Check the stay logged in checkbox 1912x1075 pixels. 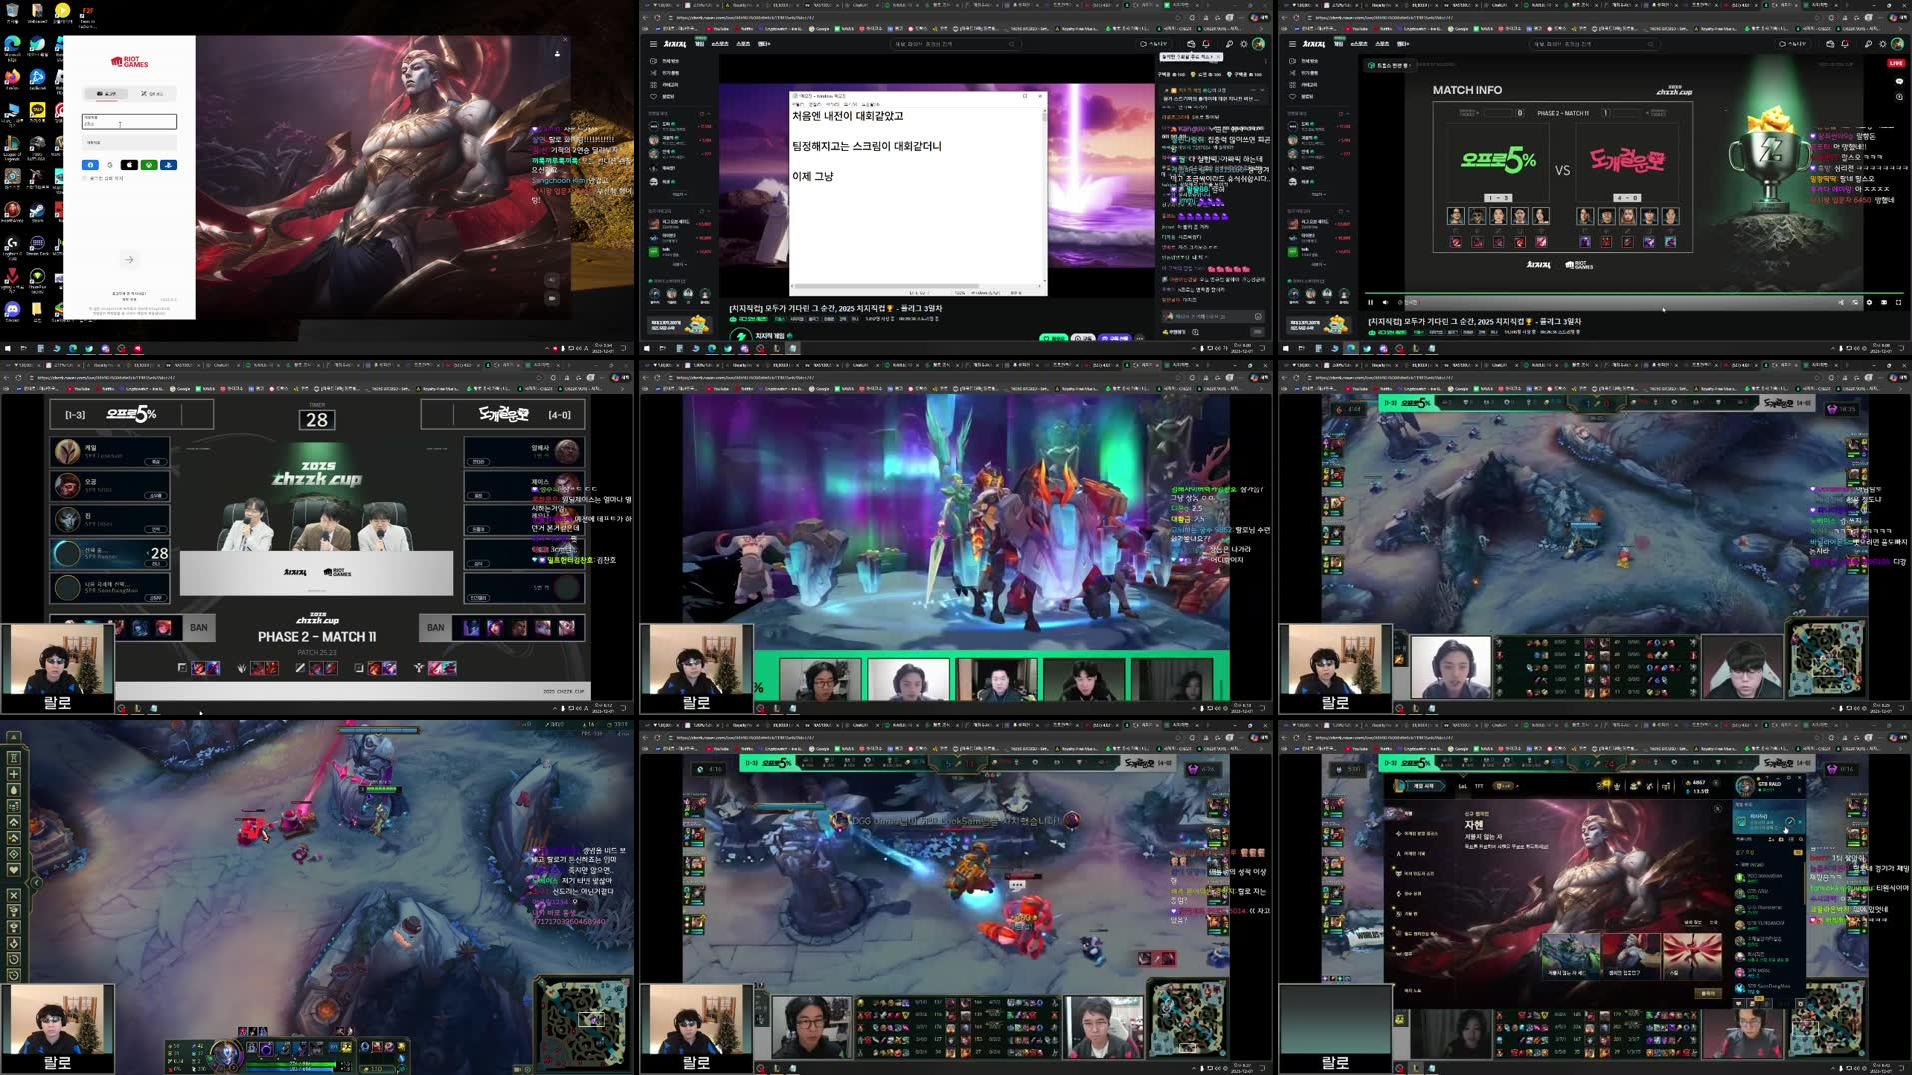[83, 178]
